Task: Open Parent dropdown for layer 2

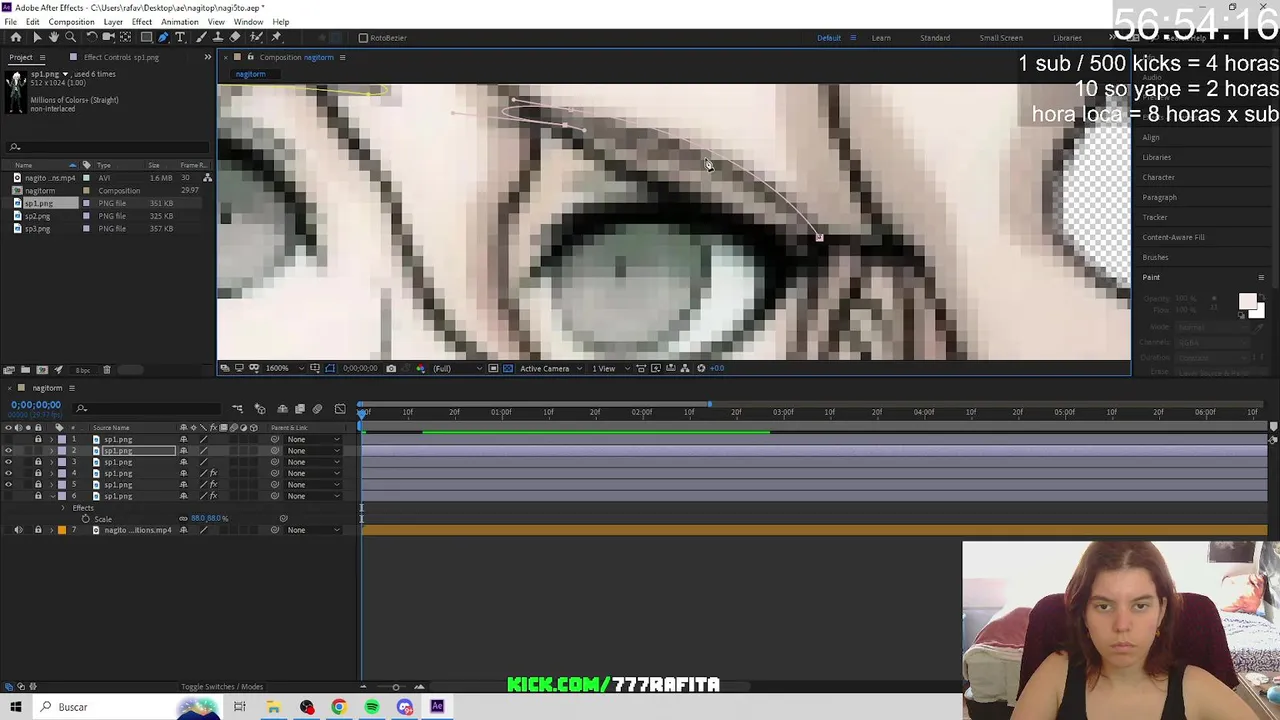Action: [x=314, y=451]
